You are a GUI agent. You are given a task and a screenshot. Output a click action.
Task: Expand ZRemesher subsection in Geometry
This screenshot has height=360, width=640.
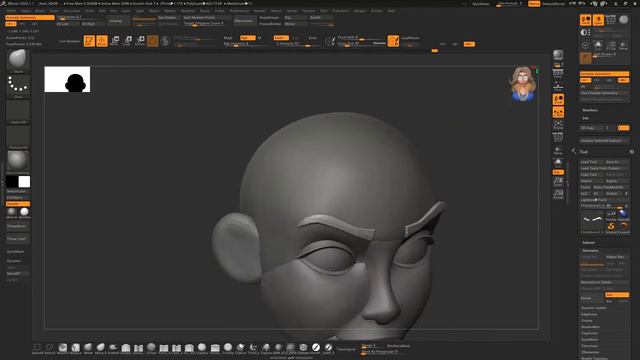[x=590, y=352]
